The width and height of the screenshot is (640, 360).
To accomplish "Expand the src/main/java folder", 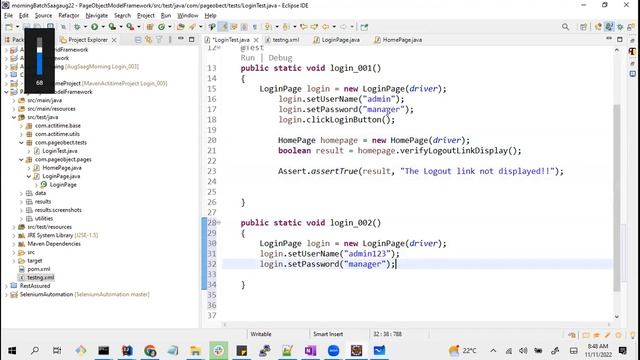I will pyautogui.click(x=14, y=100).
